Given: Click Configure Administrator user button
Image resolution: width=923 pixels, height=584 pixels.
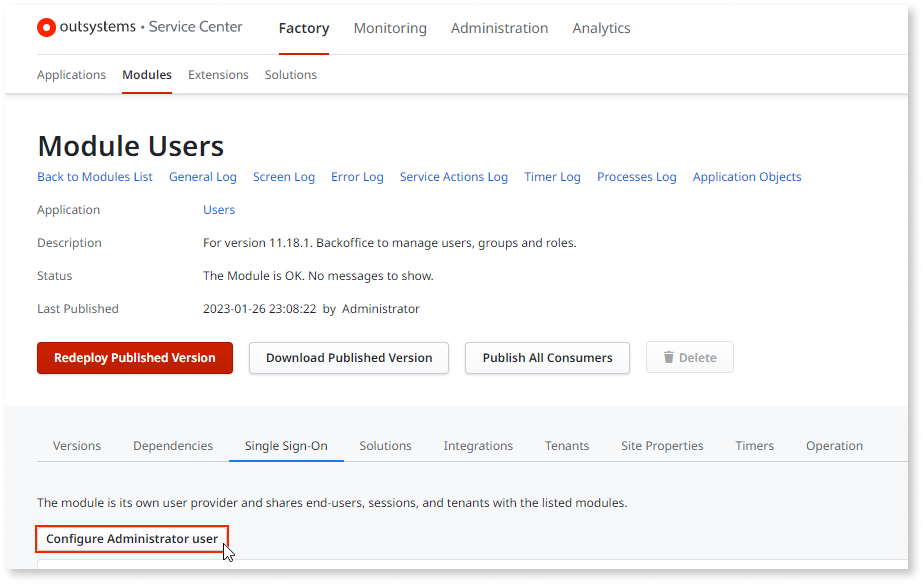Looking at the screenshot, I should [x=132, y=539].
